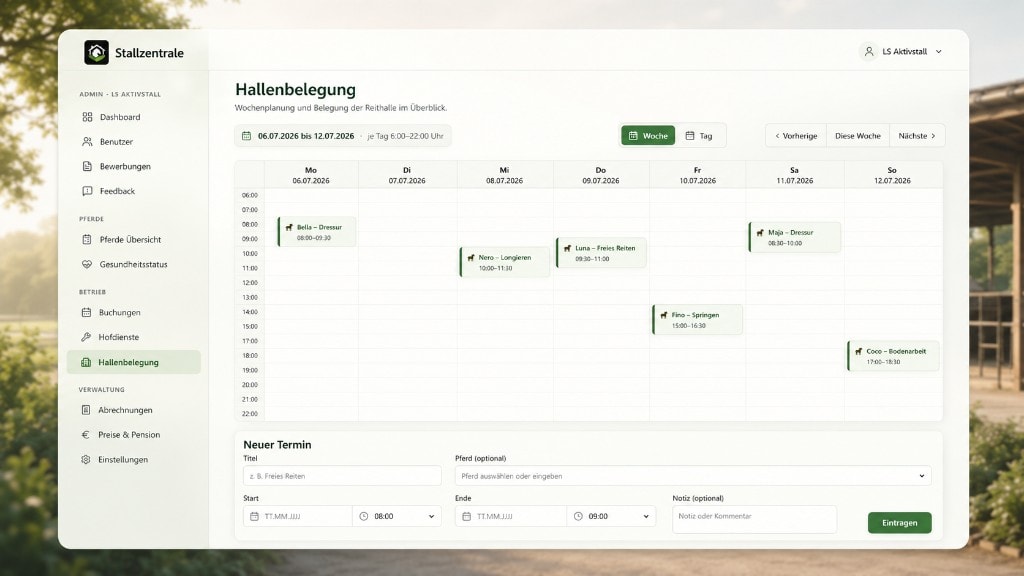
Task: Open Gesundheitsstatus page
Action: (134, 264)
